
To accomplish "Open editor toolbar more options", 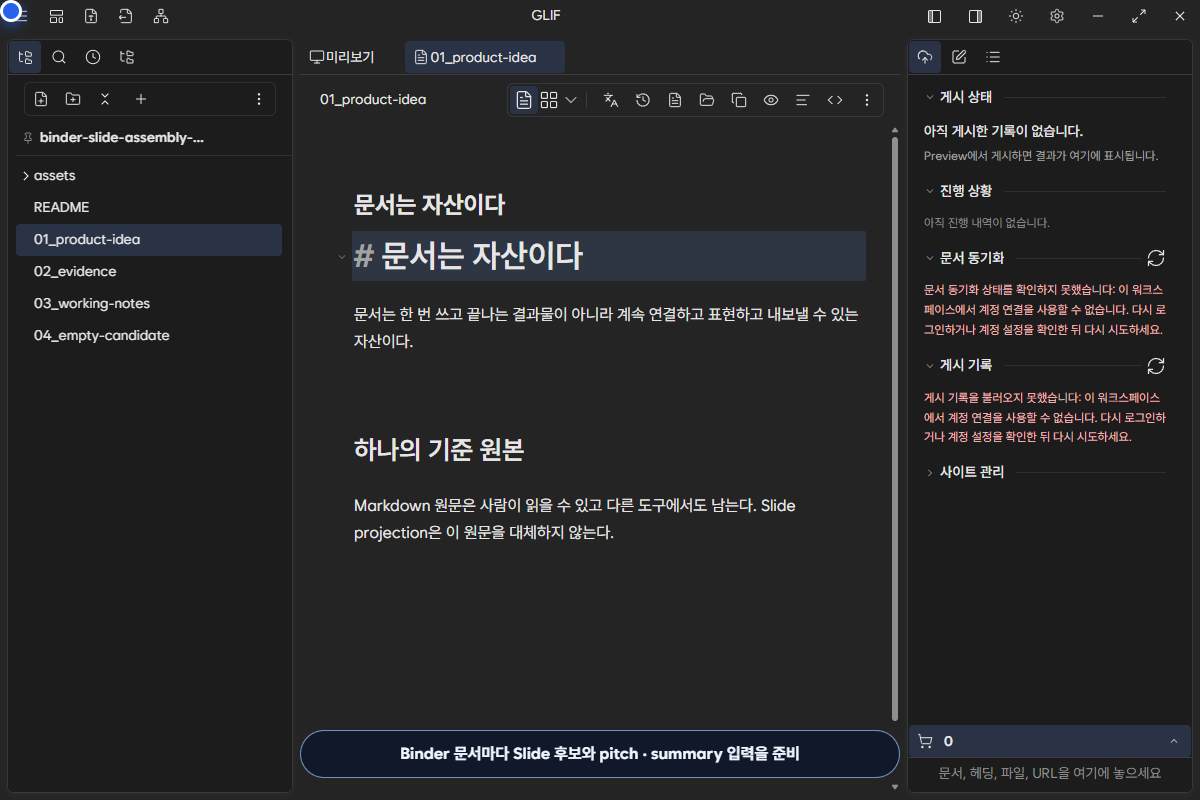I will click(867, 100).
